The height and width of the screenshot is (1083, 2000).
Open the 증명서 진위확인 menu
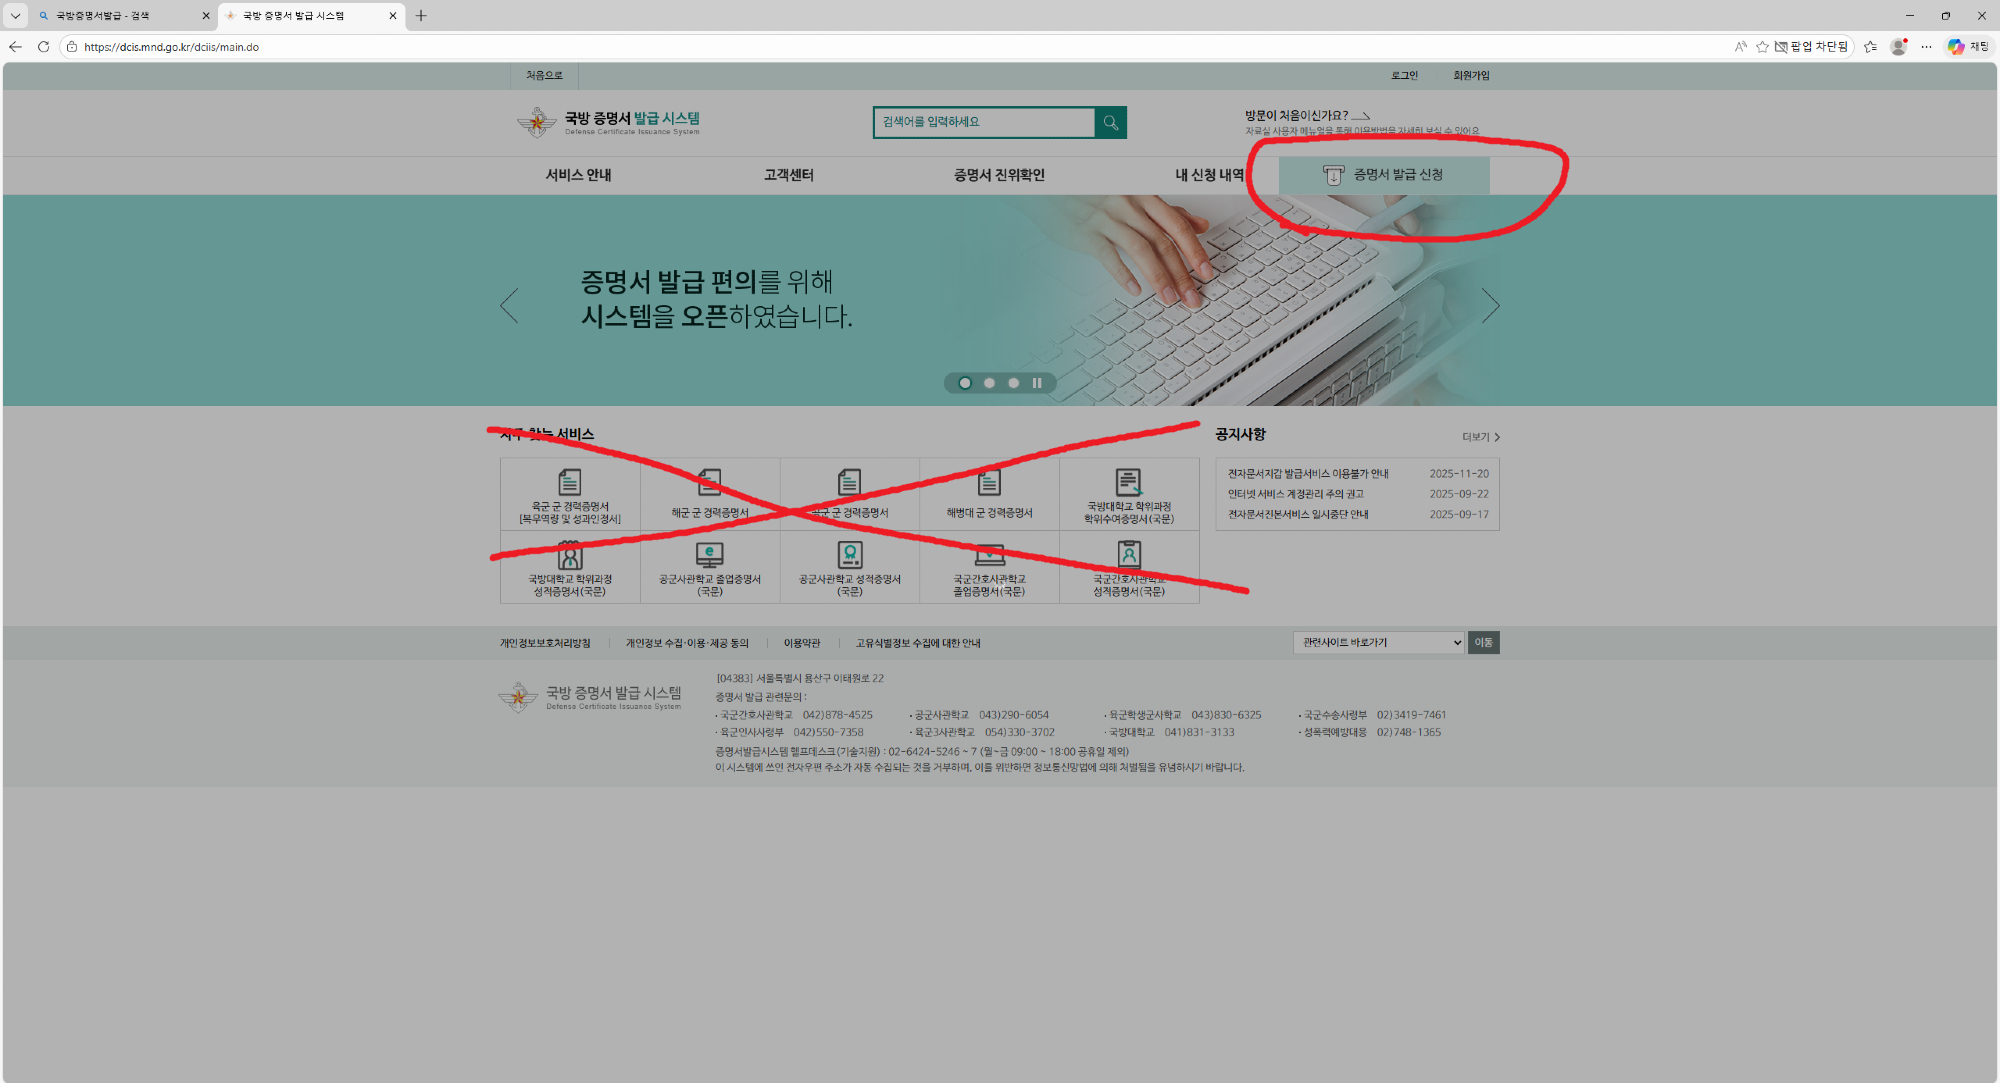[999, 175]
